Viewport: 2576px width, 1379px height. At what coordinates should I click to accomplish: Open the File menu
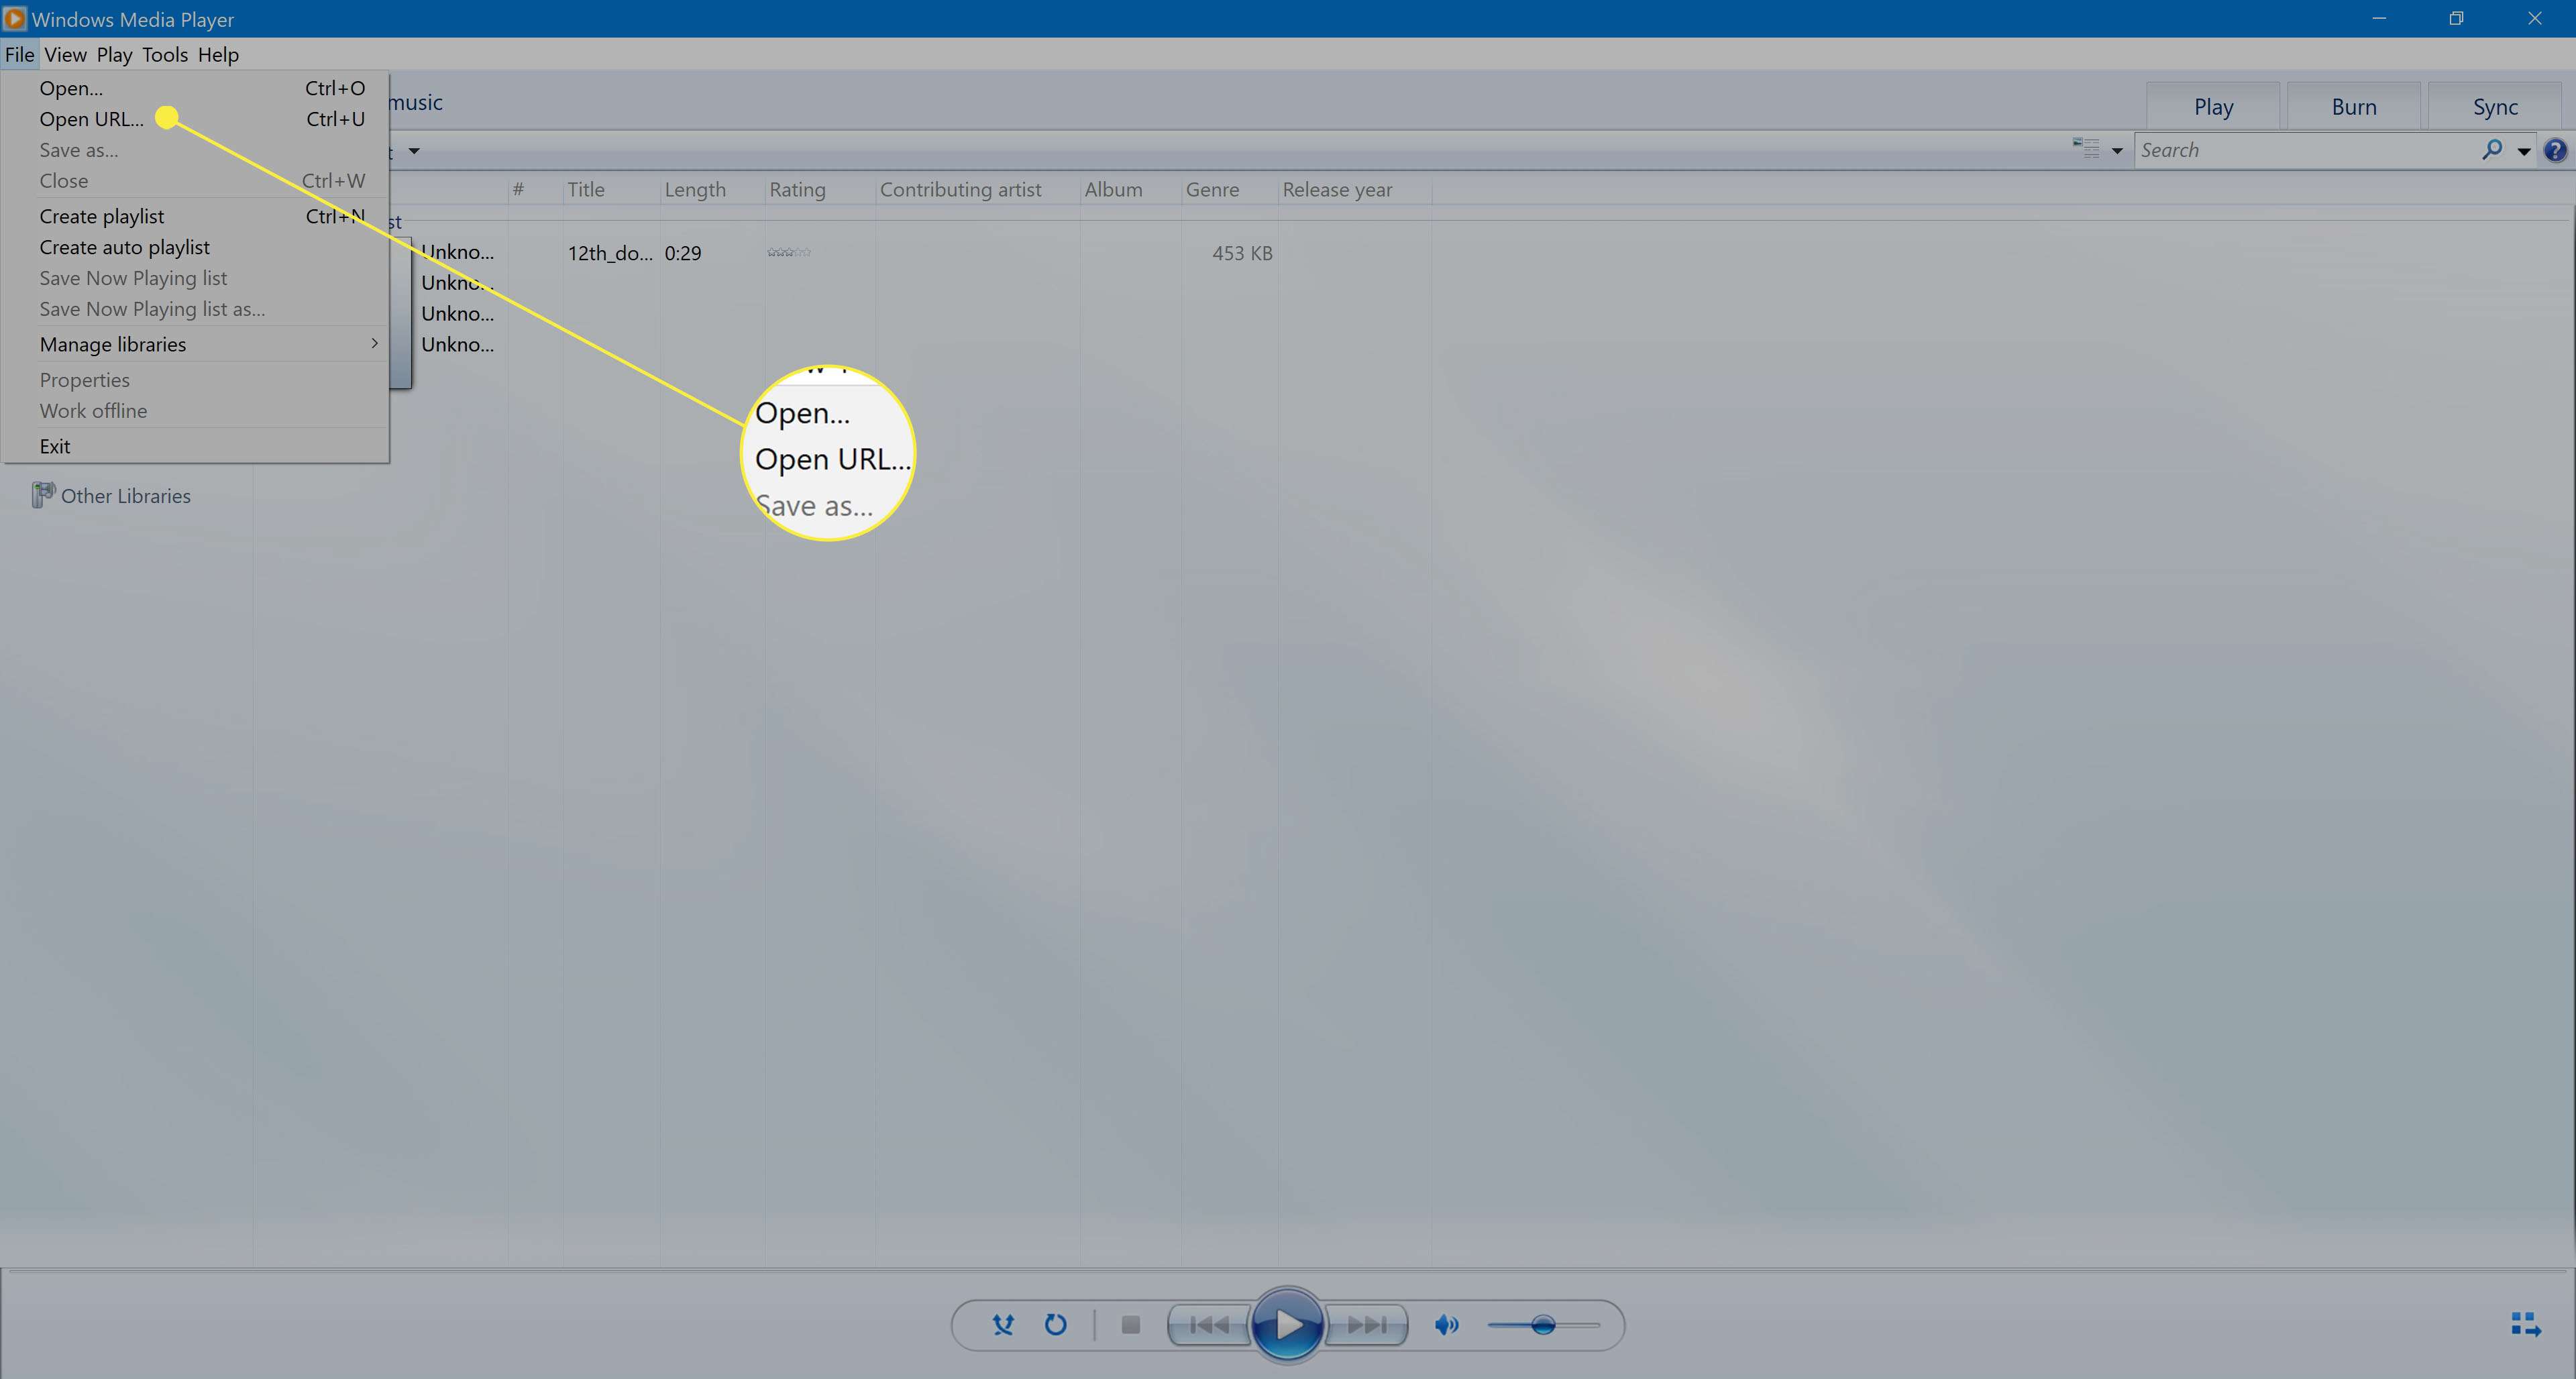19,55
